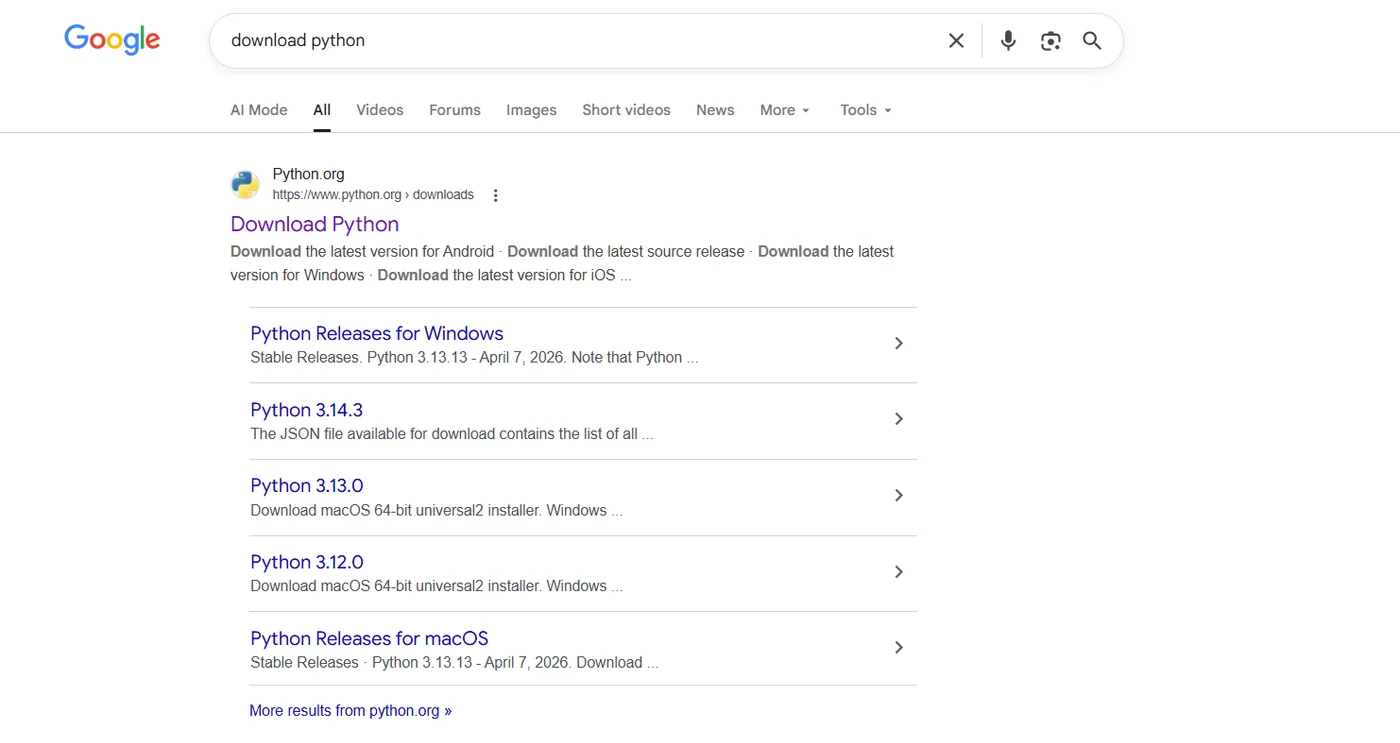Open the Forums tab

click(x=455, y=110)
